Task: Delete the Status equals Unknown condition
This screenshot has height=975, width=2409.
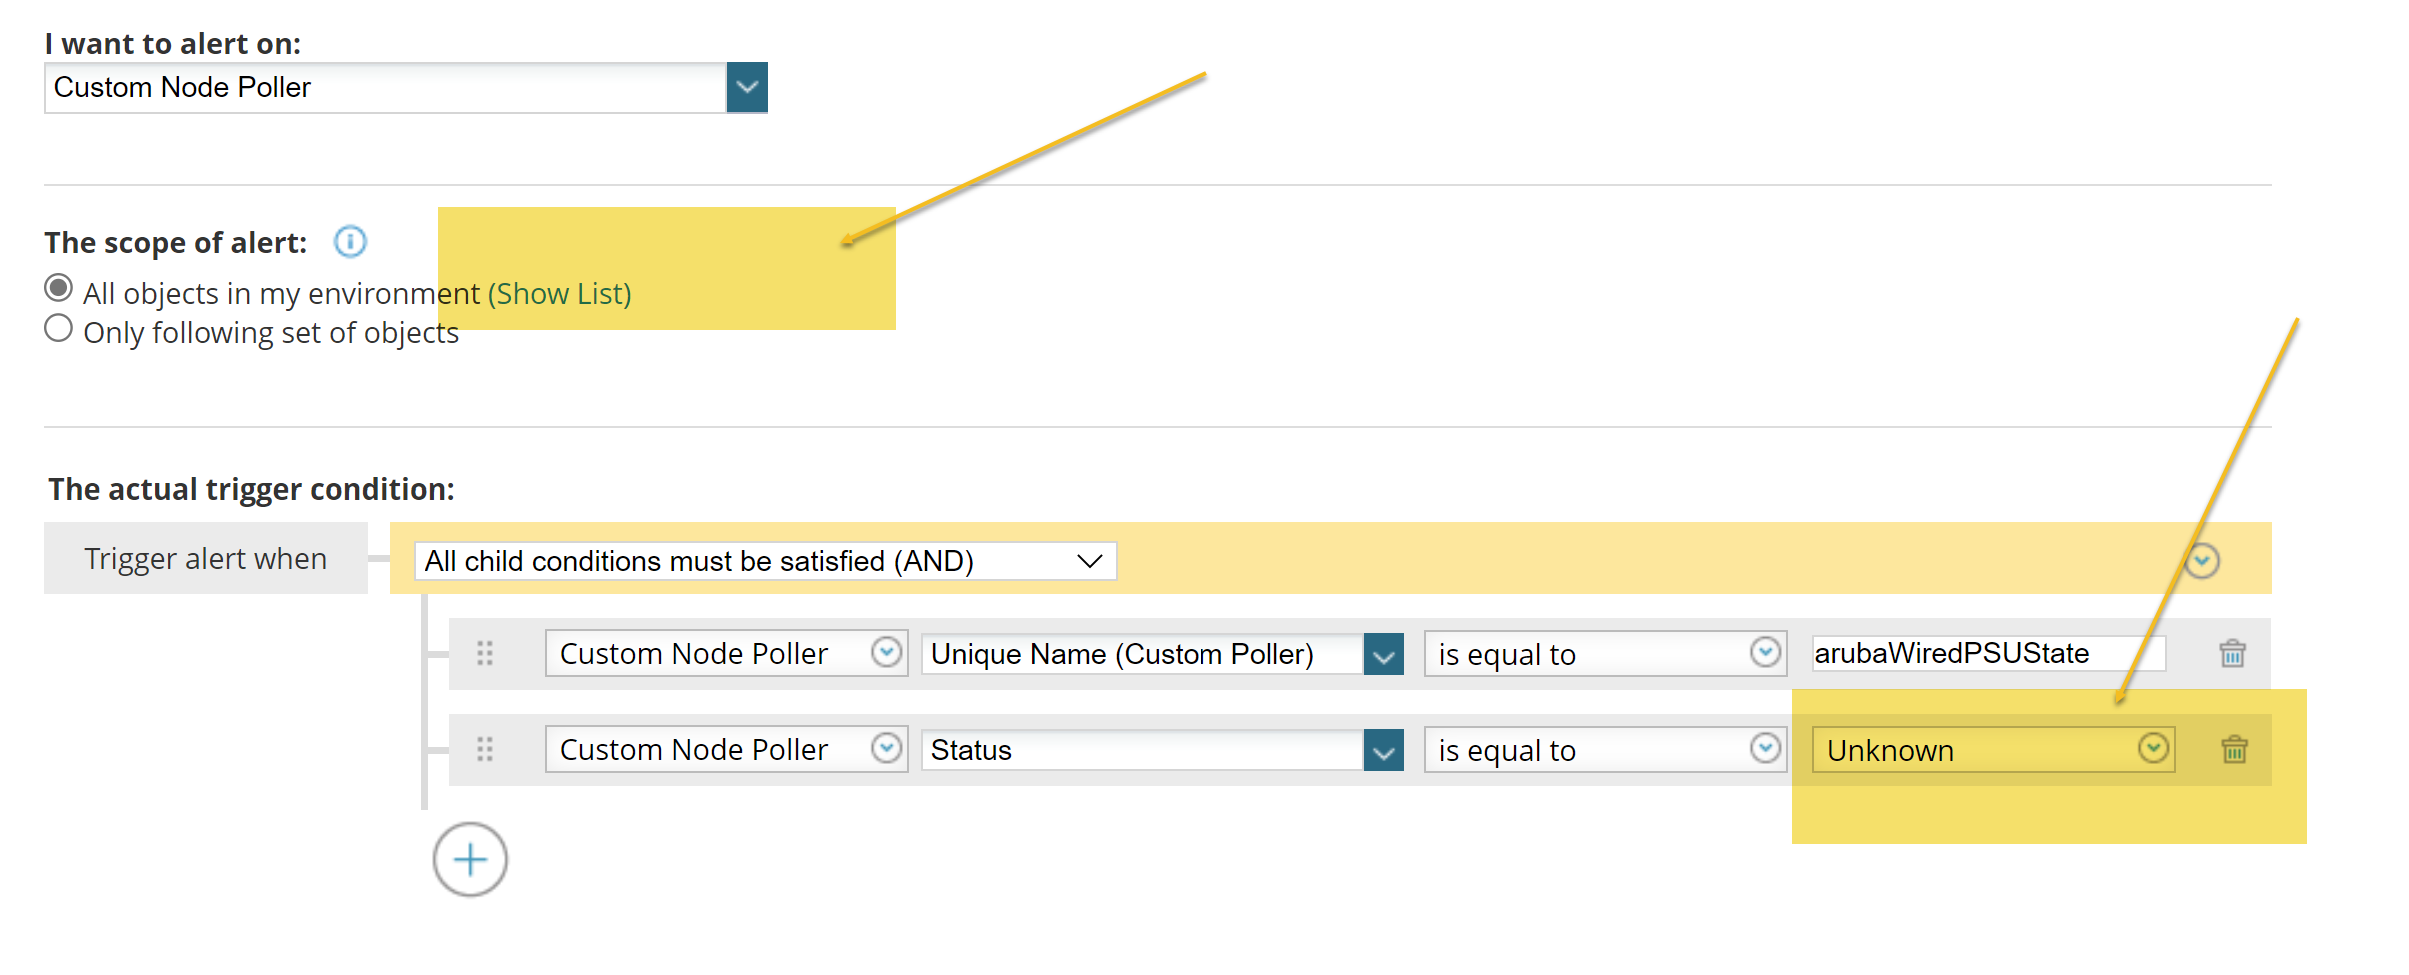Action: click(x=2234, y=750)
